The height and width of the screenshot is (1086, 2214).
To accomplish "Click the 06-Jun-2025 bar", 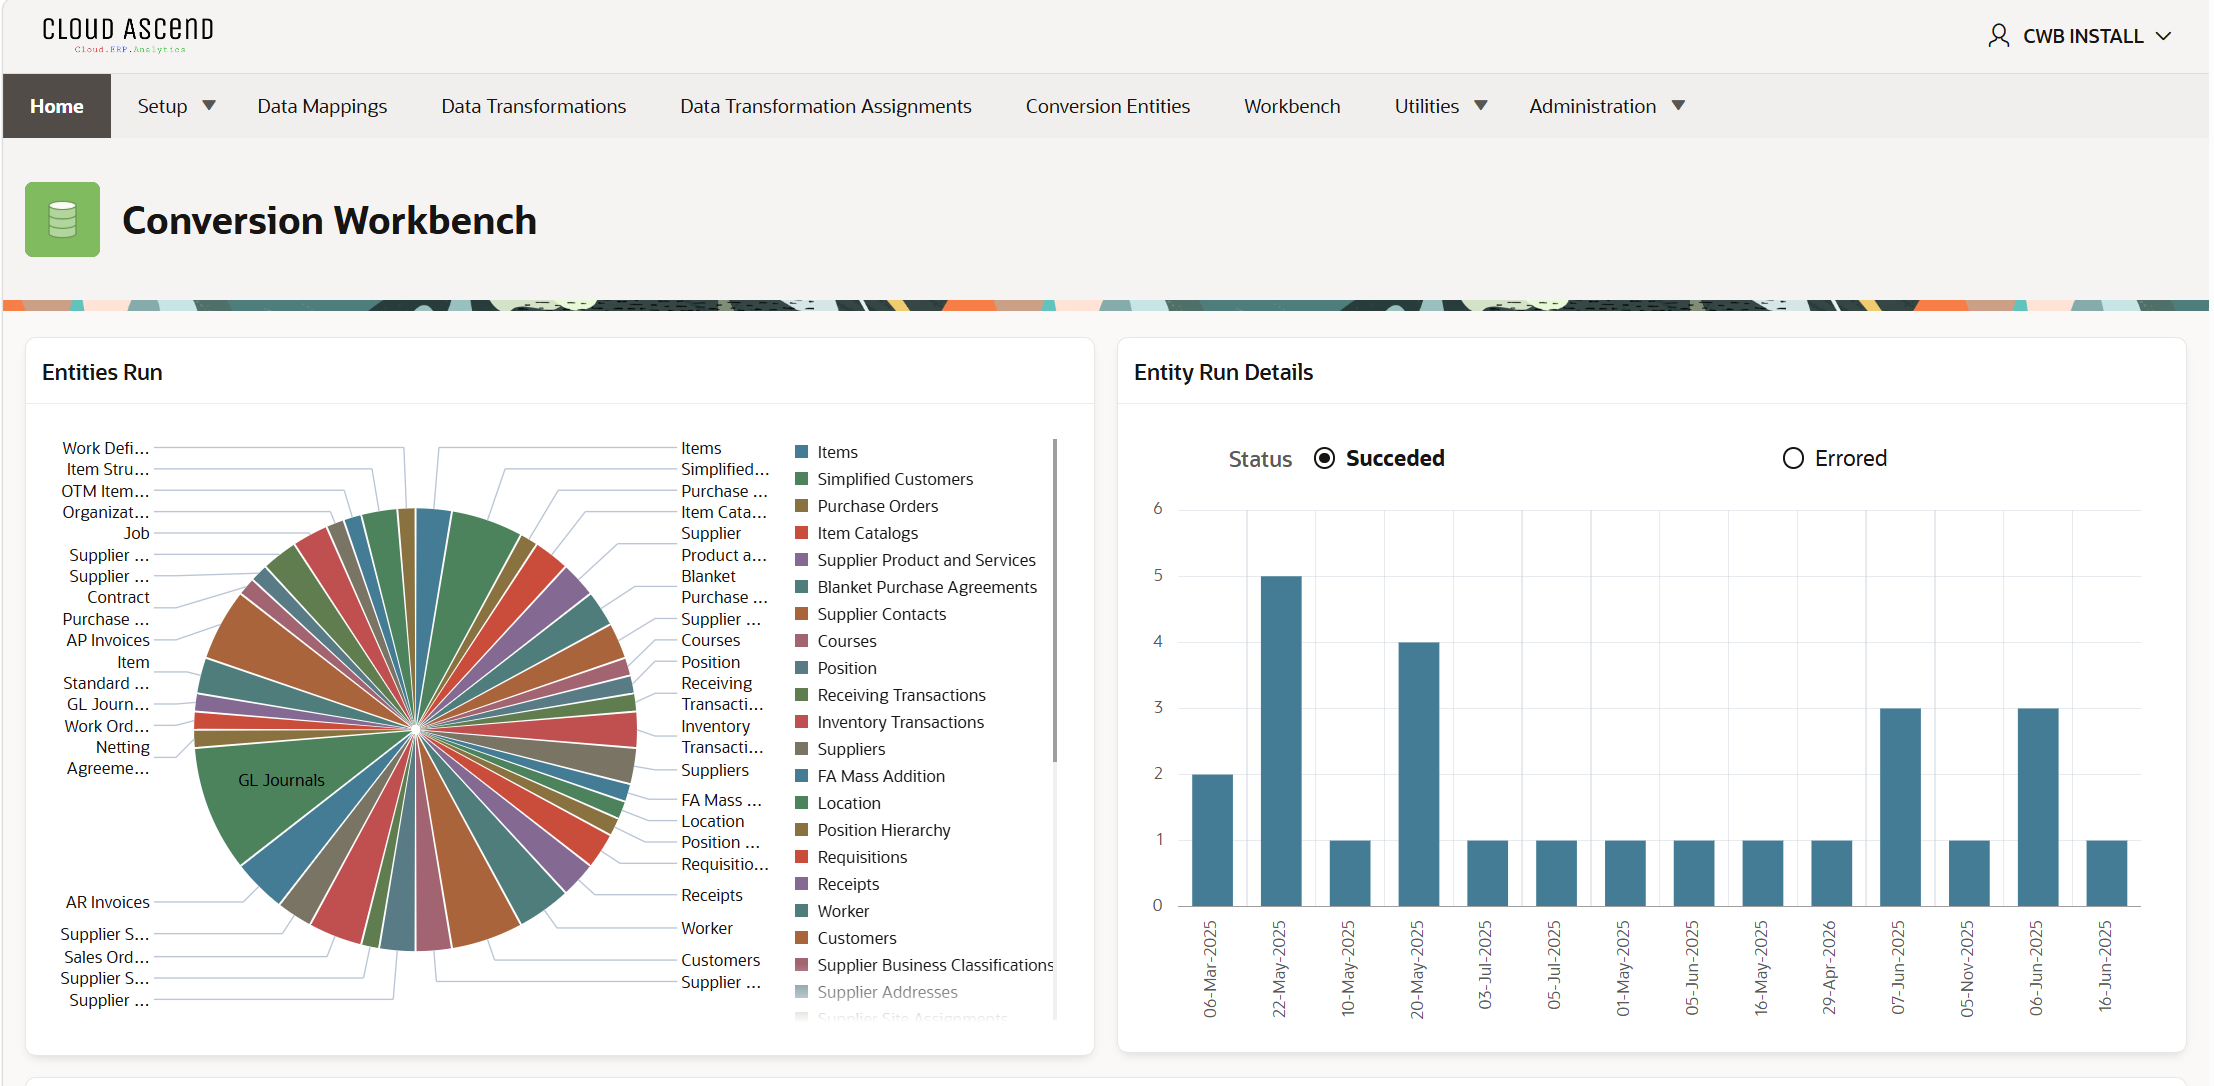I will (x=2038, y=807).
